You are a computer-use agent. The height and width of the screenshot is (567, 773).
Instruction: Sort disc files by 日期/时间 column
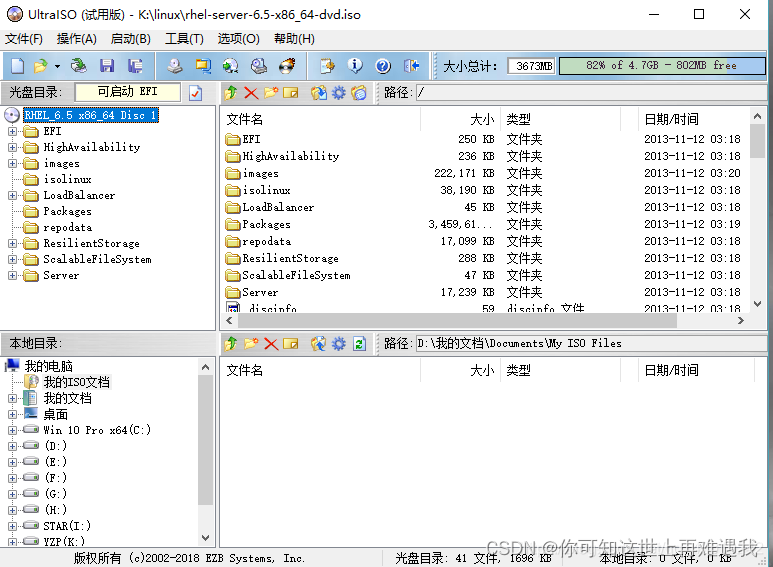pyautogui.click(x=694, y=119)
